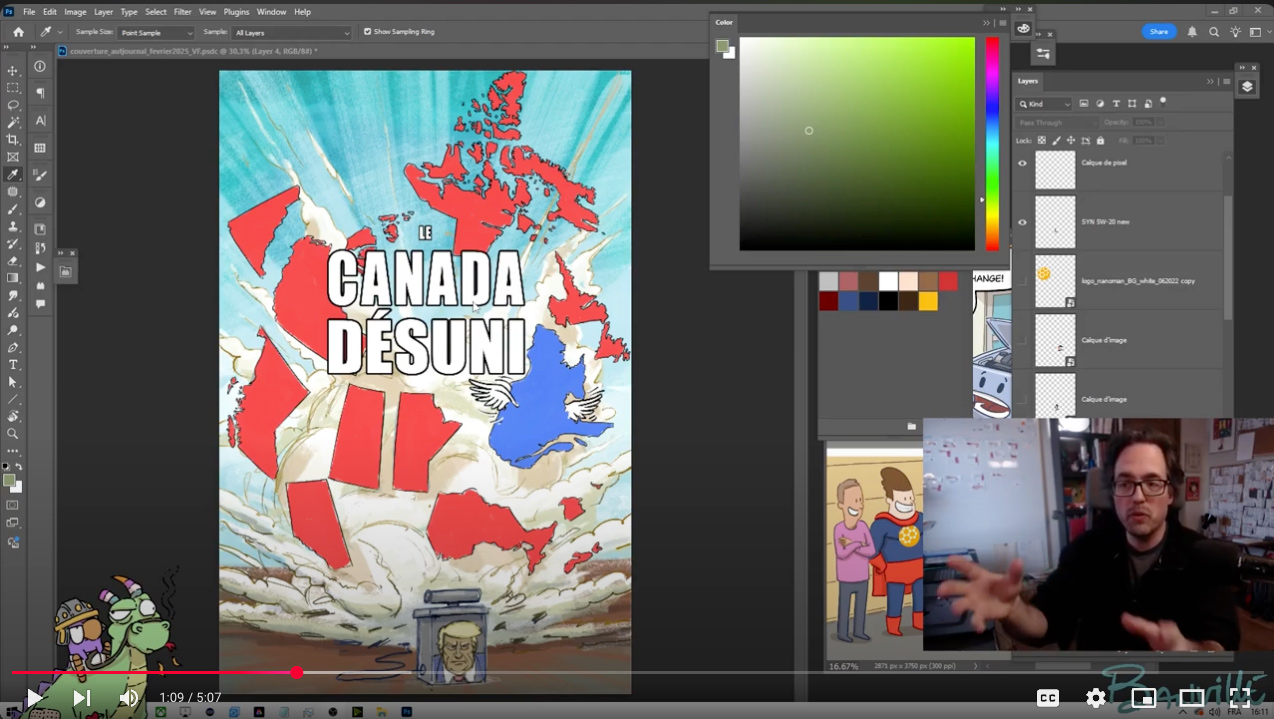The height and width of the screenshot is (719, 1274).
Task: Open the Paragraph panel icon
Action: (40, 93)
